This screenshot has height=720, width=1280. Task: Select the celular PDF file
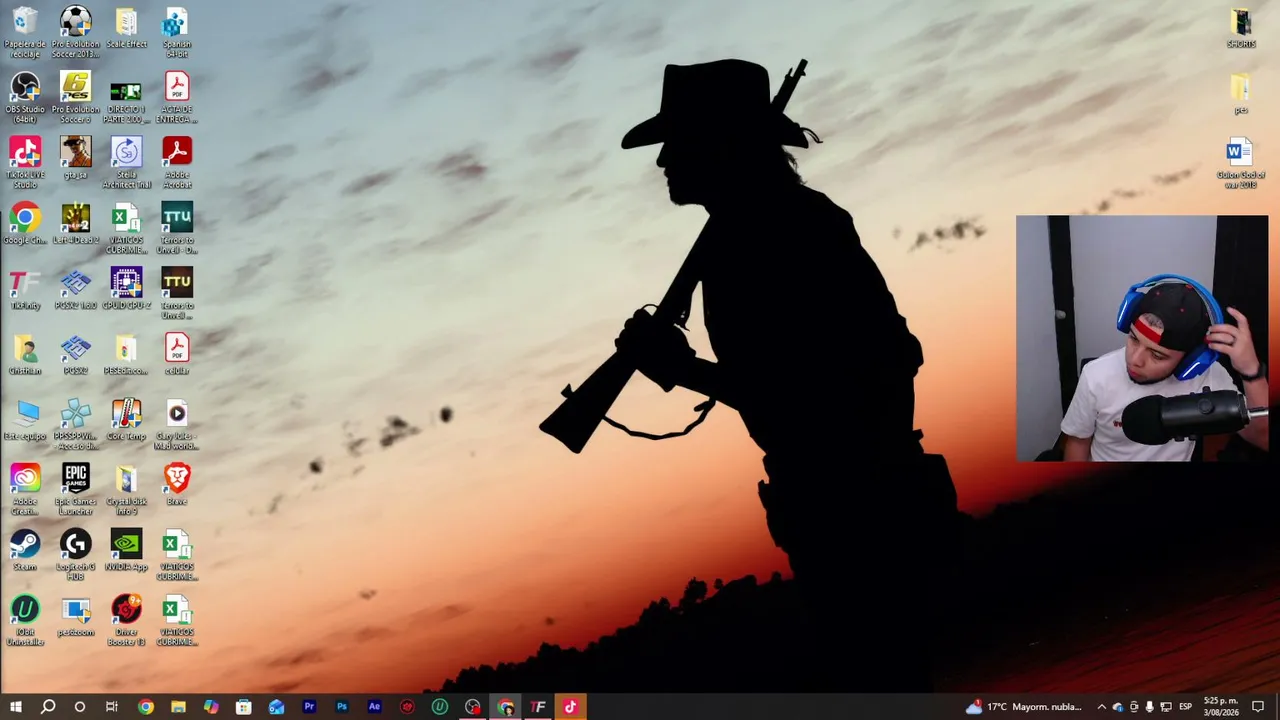[177, 354]
